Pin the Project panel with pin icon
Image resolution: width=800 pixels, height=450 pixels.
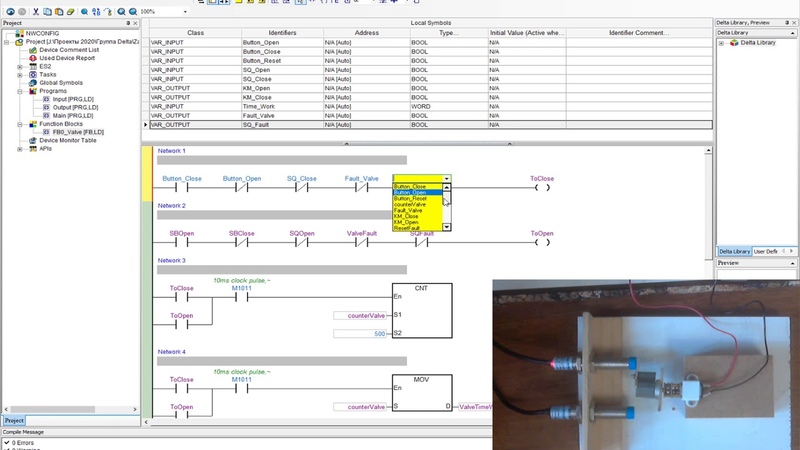point(128,23)
